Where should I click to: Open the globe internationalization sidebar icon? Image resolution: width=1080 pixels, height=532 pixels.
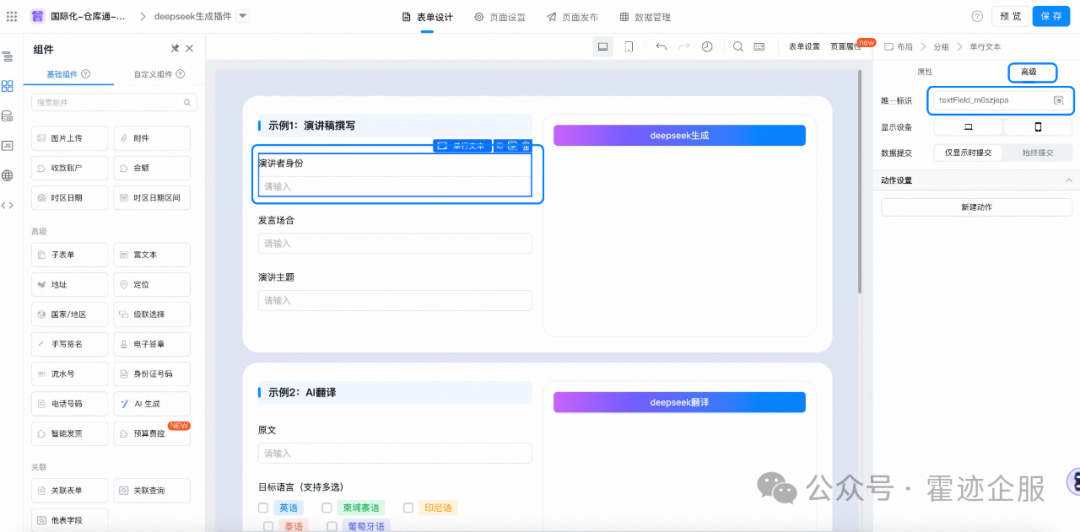pos(8,175)
